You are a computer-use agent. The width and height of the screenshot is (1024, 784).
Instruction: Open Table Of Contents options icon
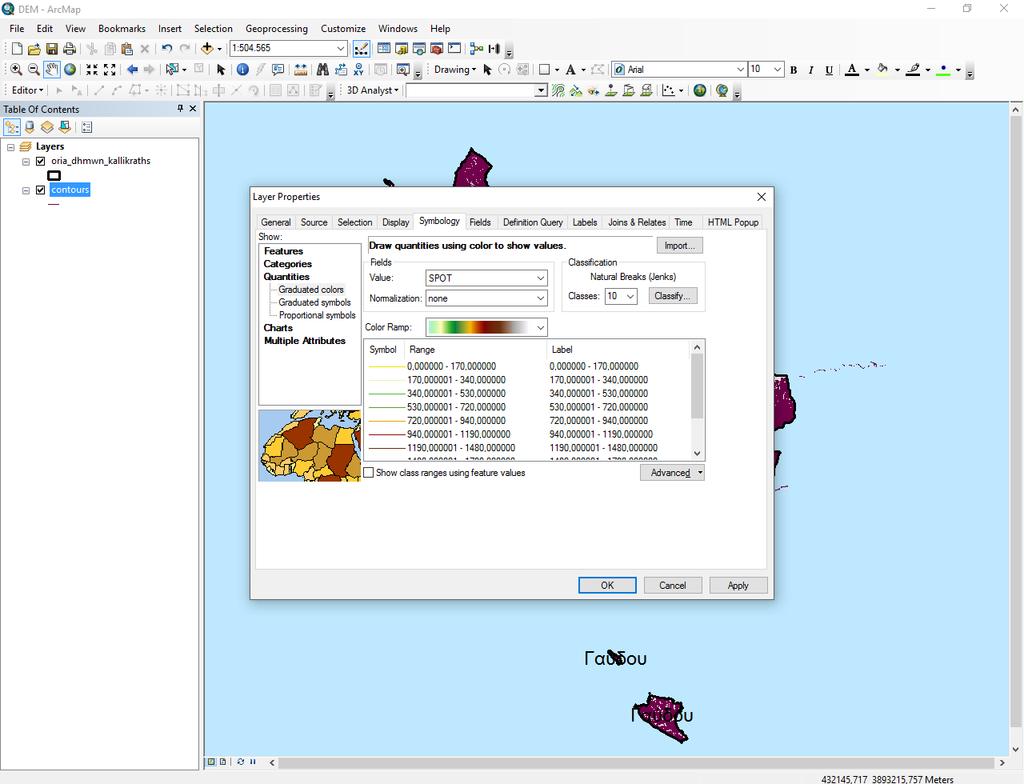point(87,127)
